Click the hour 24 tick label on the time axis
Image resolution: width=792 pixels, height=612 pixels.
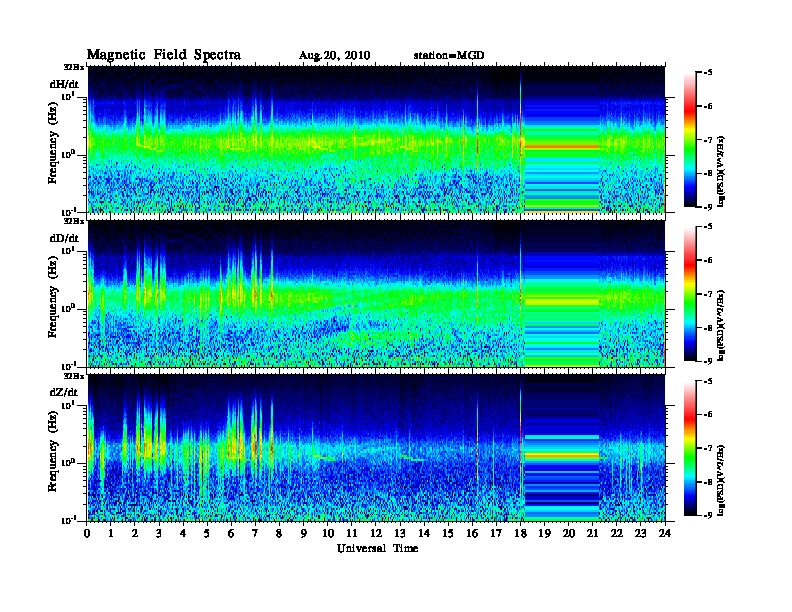click(665, 533)
